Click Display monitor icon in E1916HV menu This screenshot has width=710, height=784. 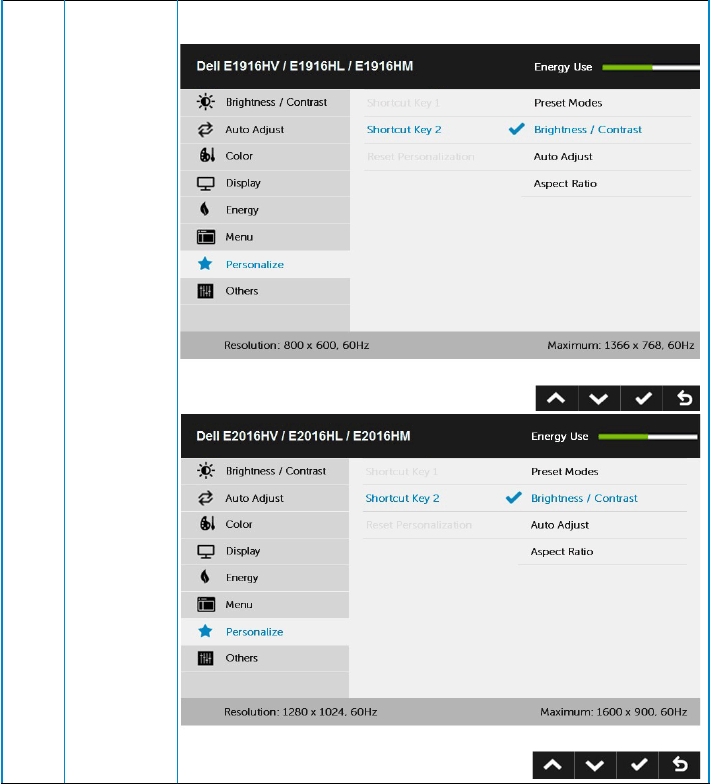coord(205,184)
